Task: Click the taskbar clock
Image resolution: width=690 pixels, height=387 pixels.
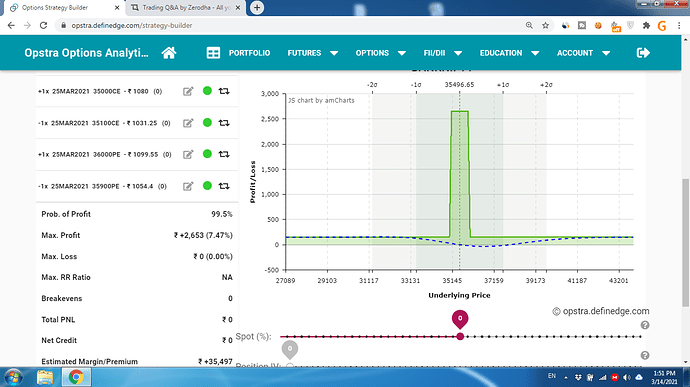Action: click(664, 377)
